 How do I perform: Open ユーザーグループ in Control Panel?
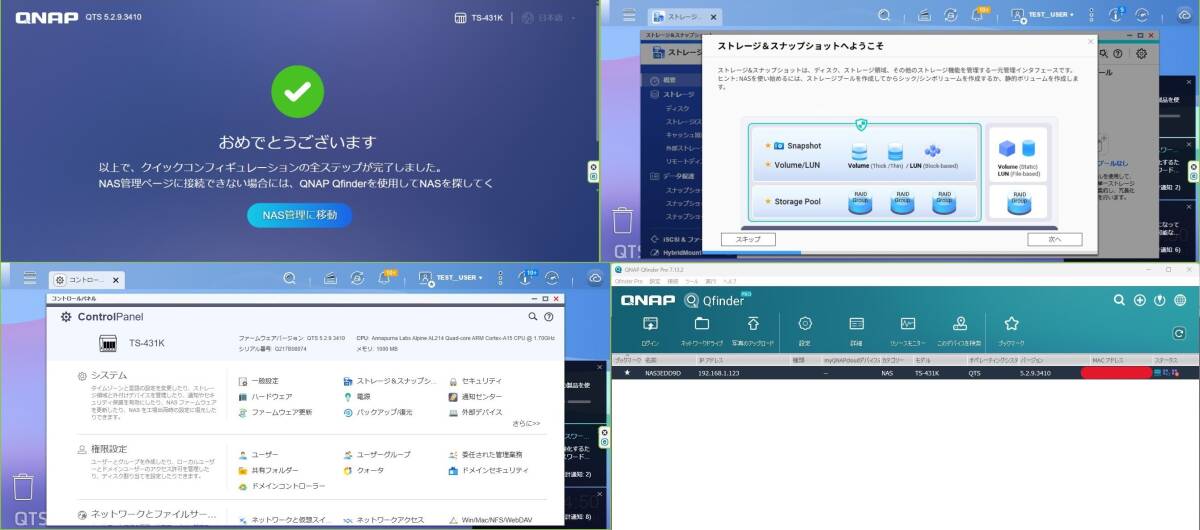pyautogui.click(x=377, y=455)
